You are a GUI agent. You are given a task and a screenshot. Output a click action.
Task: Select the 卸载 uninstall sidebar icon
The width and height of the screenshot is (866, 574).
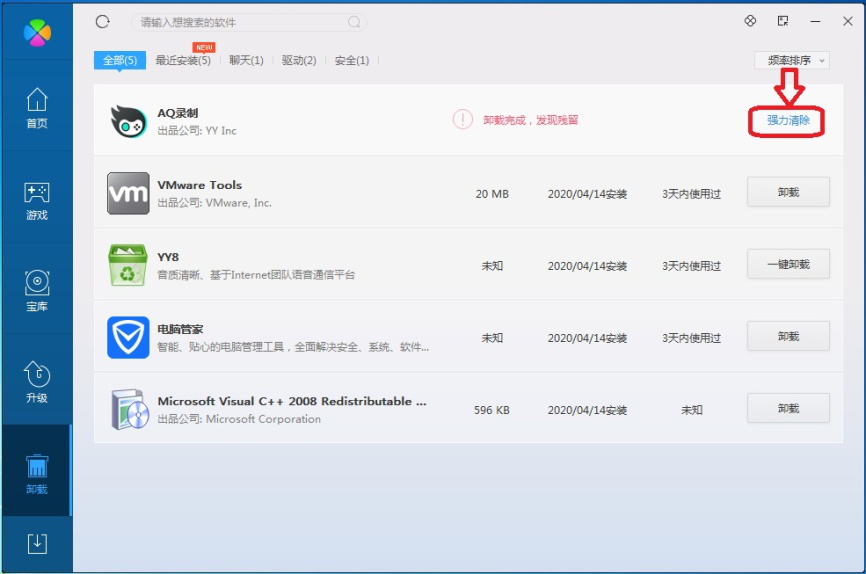click(x=36, y=474)
